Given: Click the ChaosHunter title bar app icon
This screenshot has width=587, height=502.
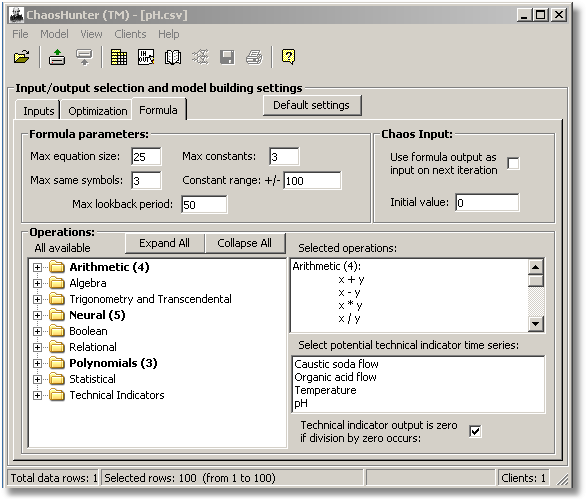Looking at the screenshot, I should pyautogui.click(x=16, y=15).
